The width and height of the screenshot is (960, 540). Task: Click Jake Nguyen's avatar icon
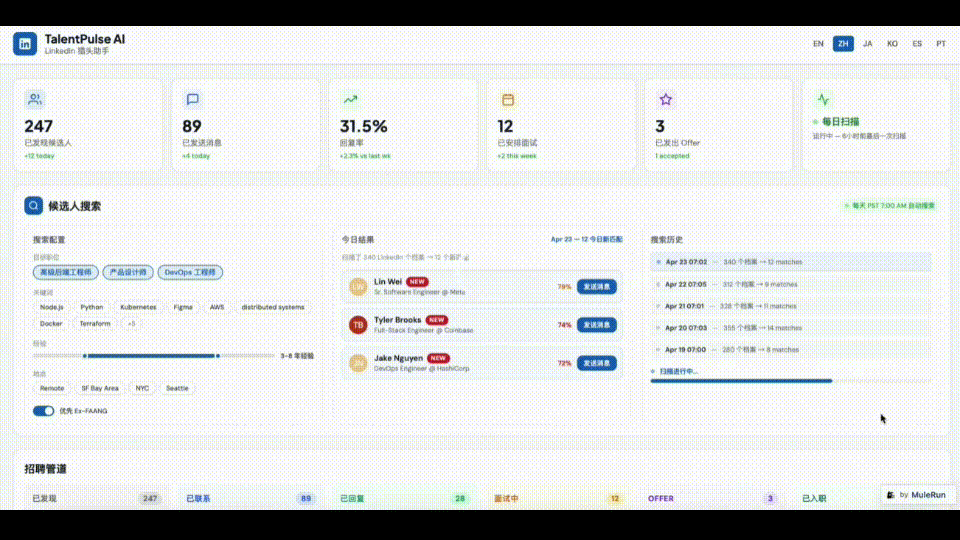[358, 363]
